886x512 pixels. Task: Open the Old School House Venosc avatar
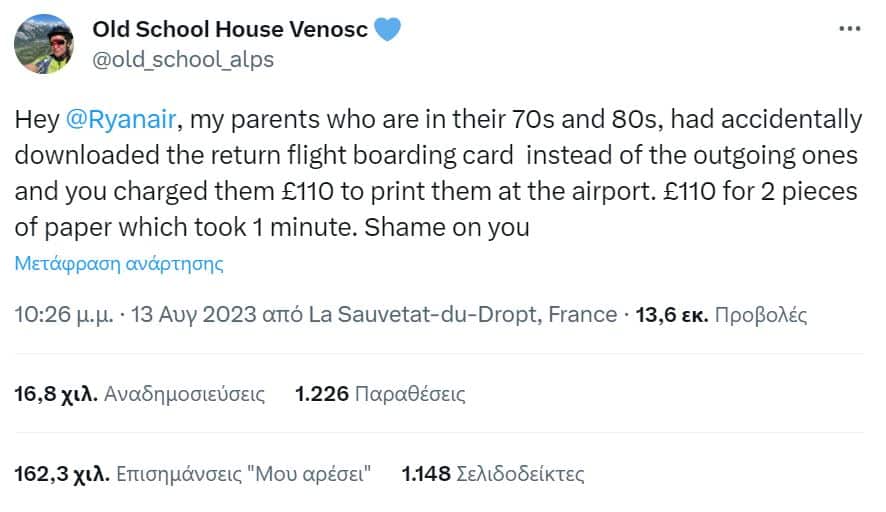coord(43,44)
